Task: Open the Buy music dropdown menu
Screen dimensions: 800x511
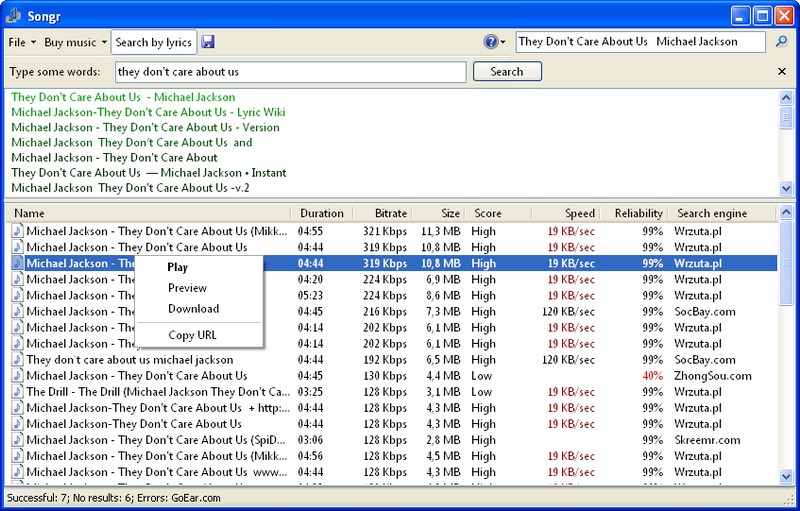Action: coord(75,42)
